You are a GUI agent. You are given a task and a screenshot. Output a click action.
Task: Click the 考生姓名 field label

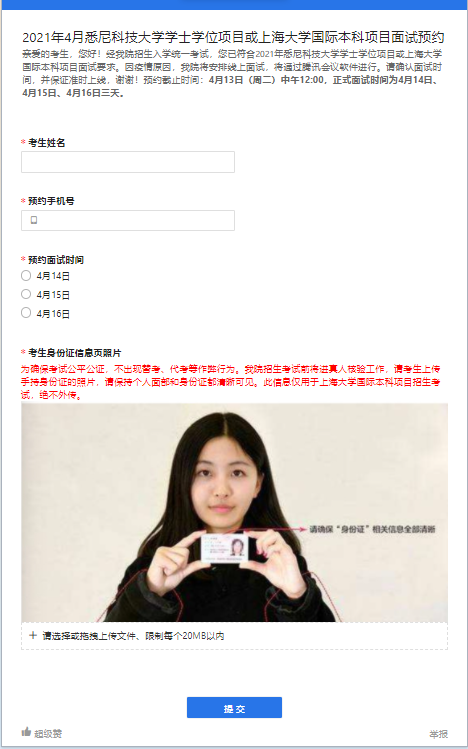(46, 142)
